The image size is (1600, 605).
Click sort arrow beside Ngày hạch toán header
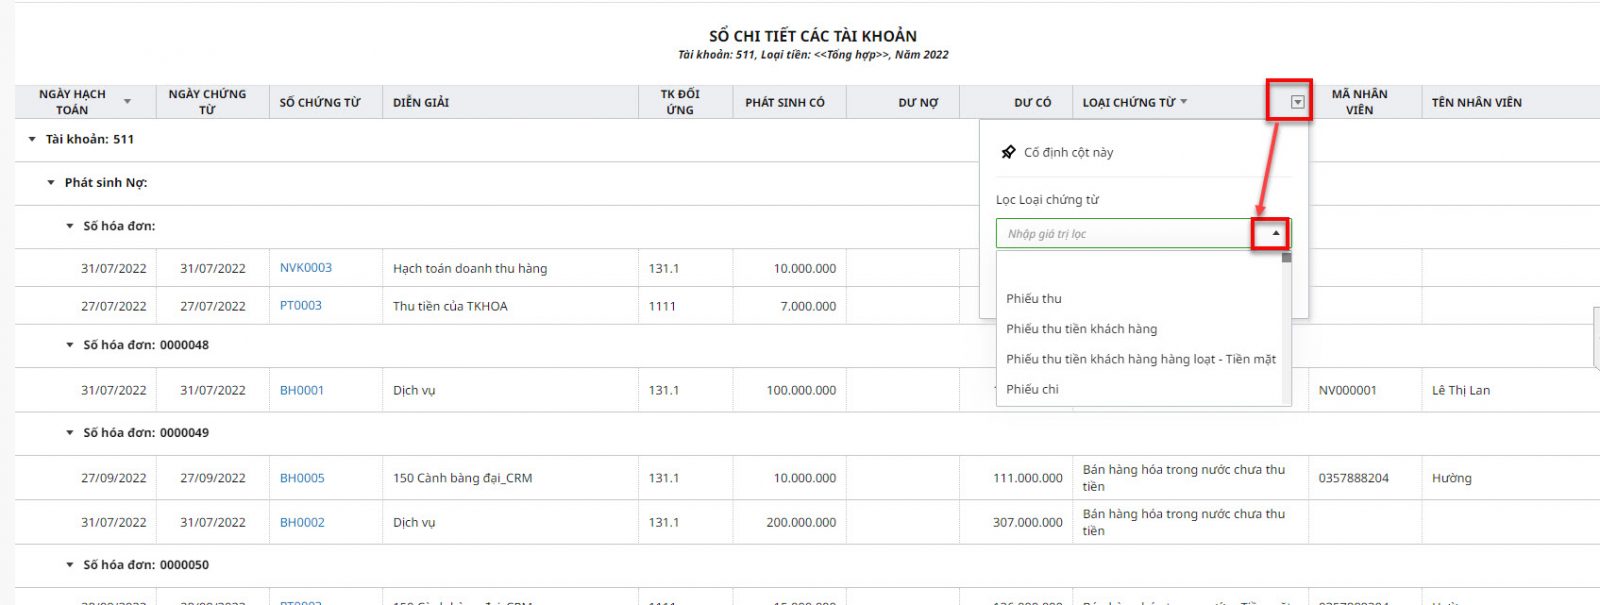[127, 102]
